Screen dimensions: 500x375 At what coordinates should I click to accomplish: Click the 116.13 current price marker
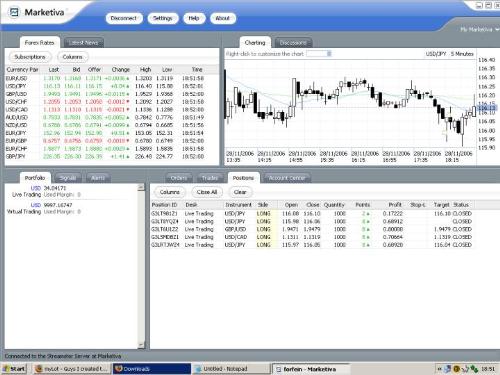click(x=487, y=108)
